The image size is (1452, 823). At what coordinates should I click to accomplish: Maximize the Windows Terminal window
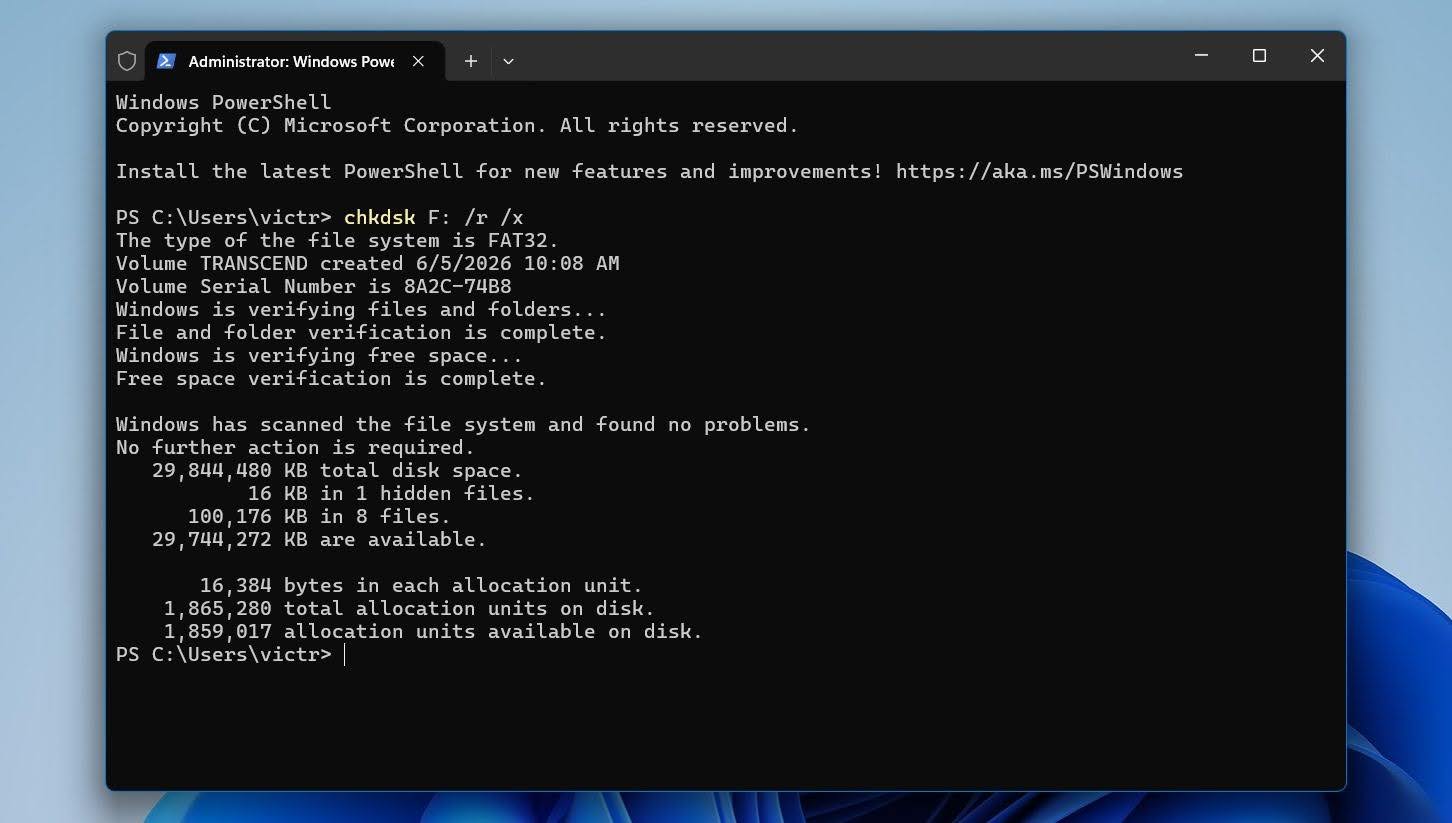coord(1260,56)
